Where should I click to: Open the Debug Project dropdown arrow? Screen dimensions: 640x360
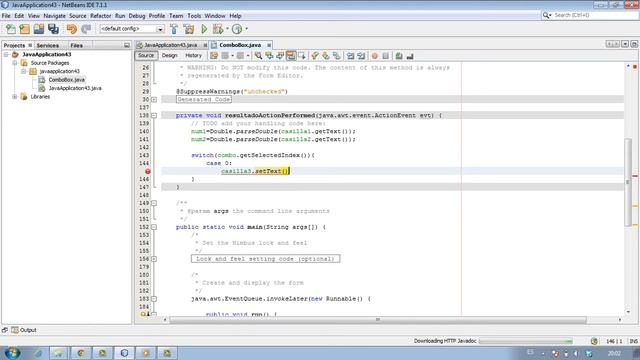point(227,29)
